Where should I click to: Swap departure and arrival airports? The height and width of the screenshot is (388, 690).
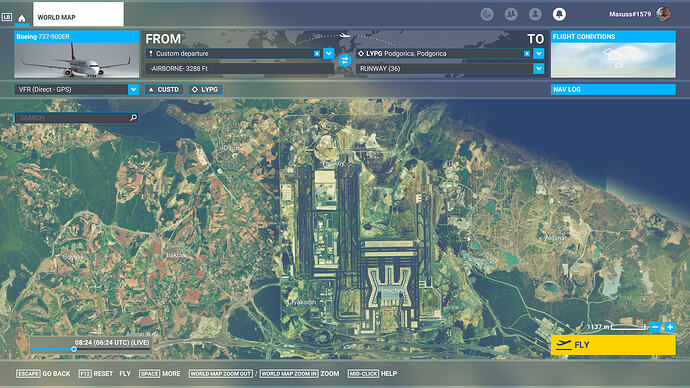pos(345,60)
